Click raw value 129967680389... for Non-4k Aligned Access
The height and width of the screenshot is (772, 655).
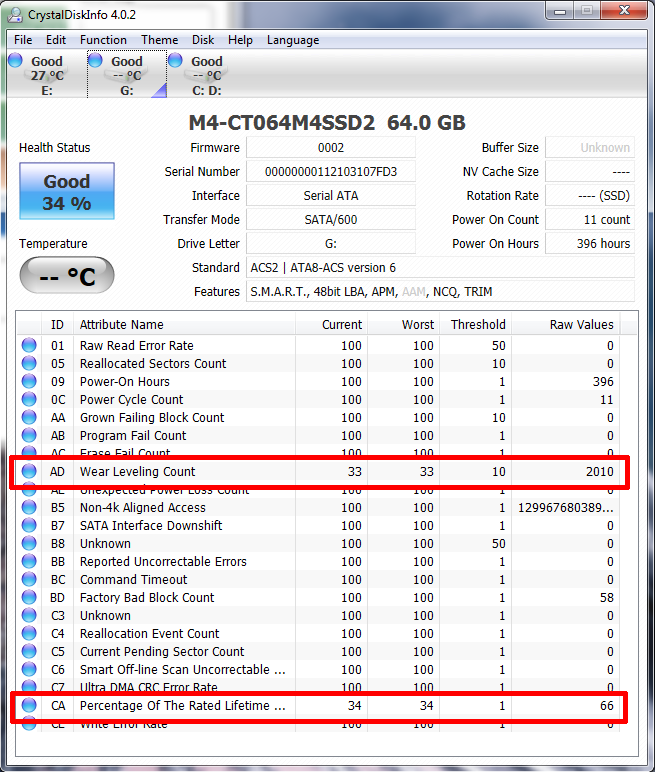(565, 508)
